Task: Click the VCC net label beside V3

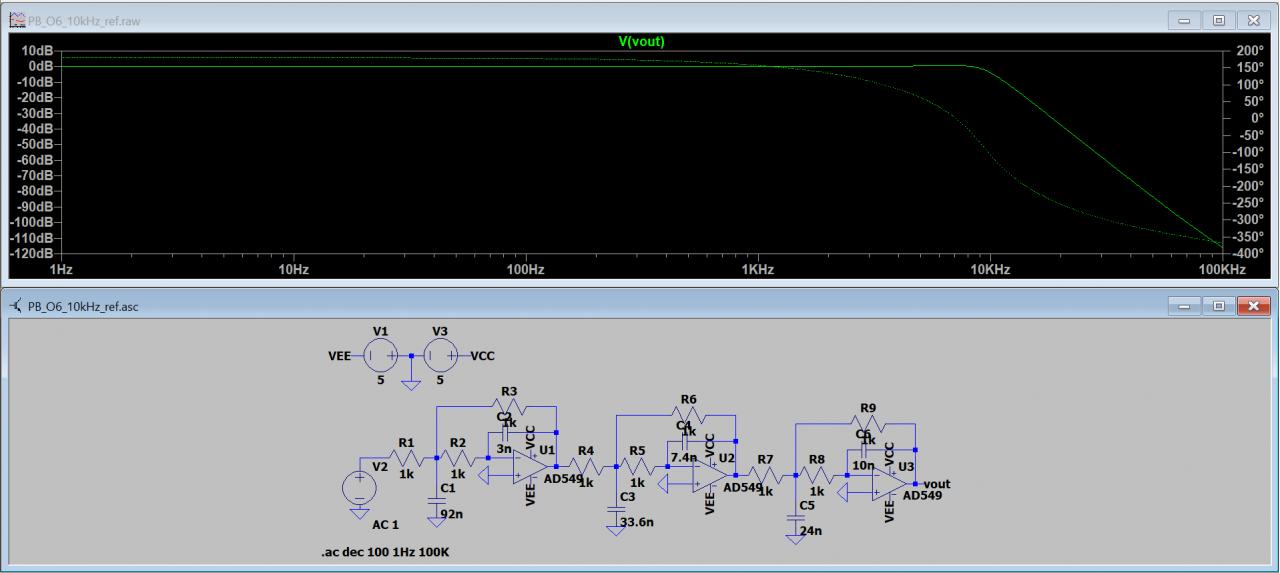Action: click(482, 356)
